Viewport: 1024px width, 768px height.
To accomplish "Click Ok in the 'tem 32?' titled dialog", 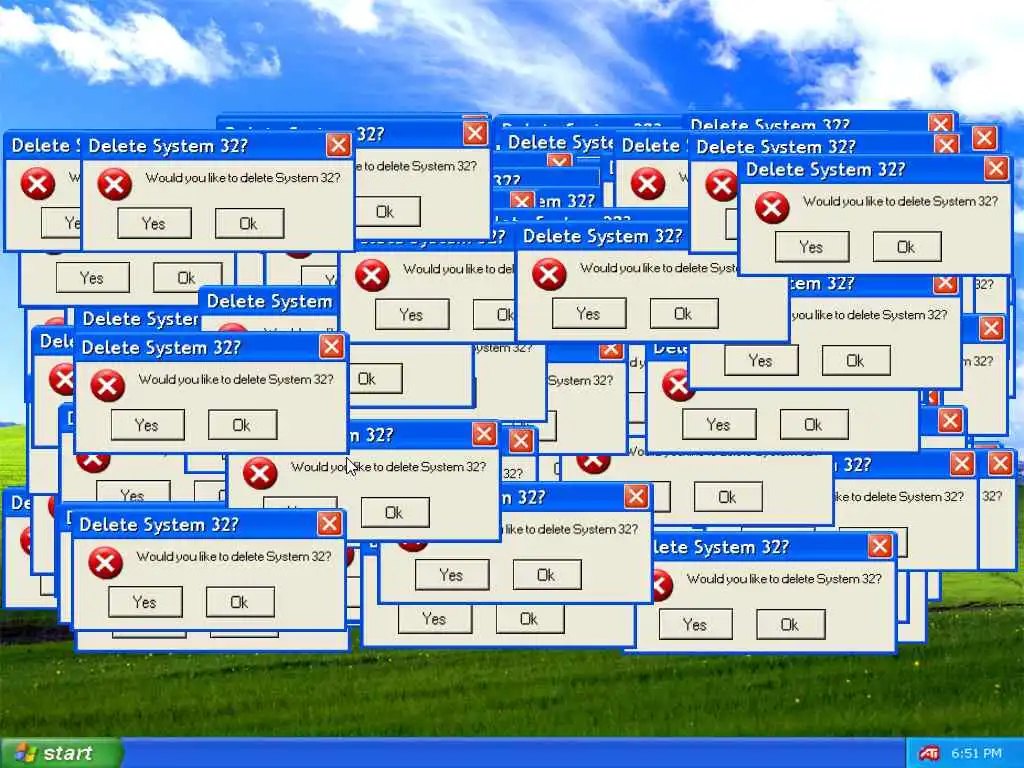I will [x=856, y=360].
